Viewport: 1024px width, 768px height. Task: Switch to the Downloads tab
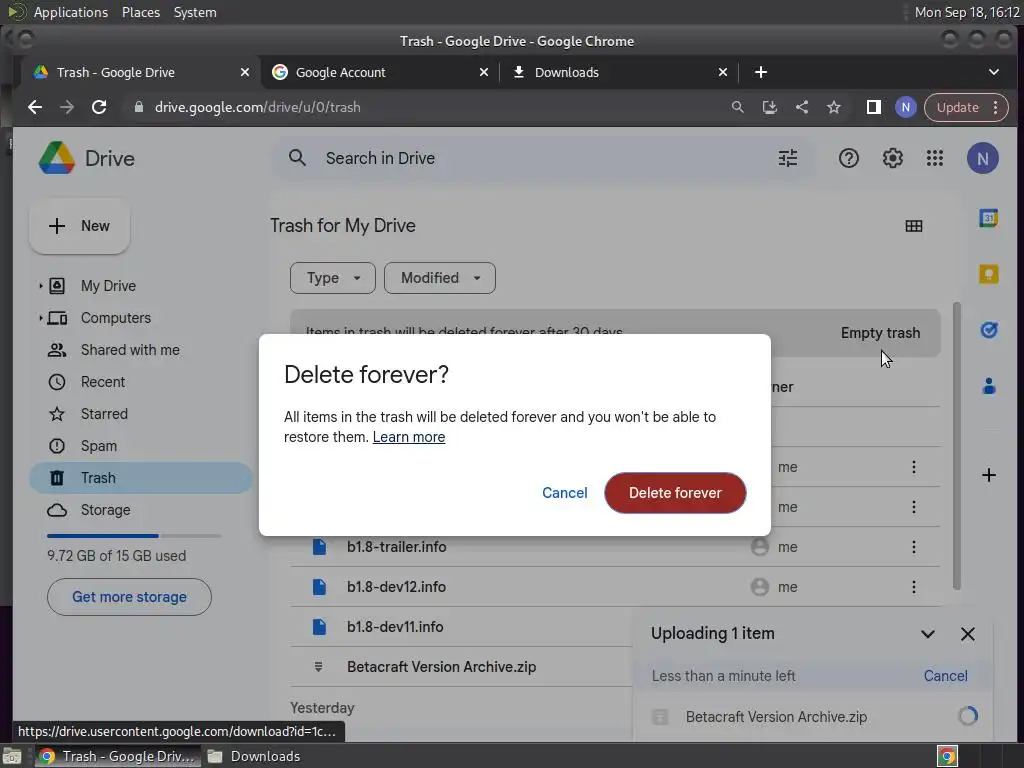click(x=618, y=72)
